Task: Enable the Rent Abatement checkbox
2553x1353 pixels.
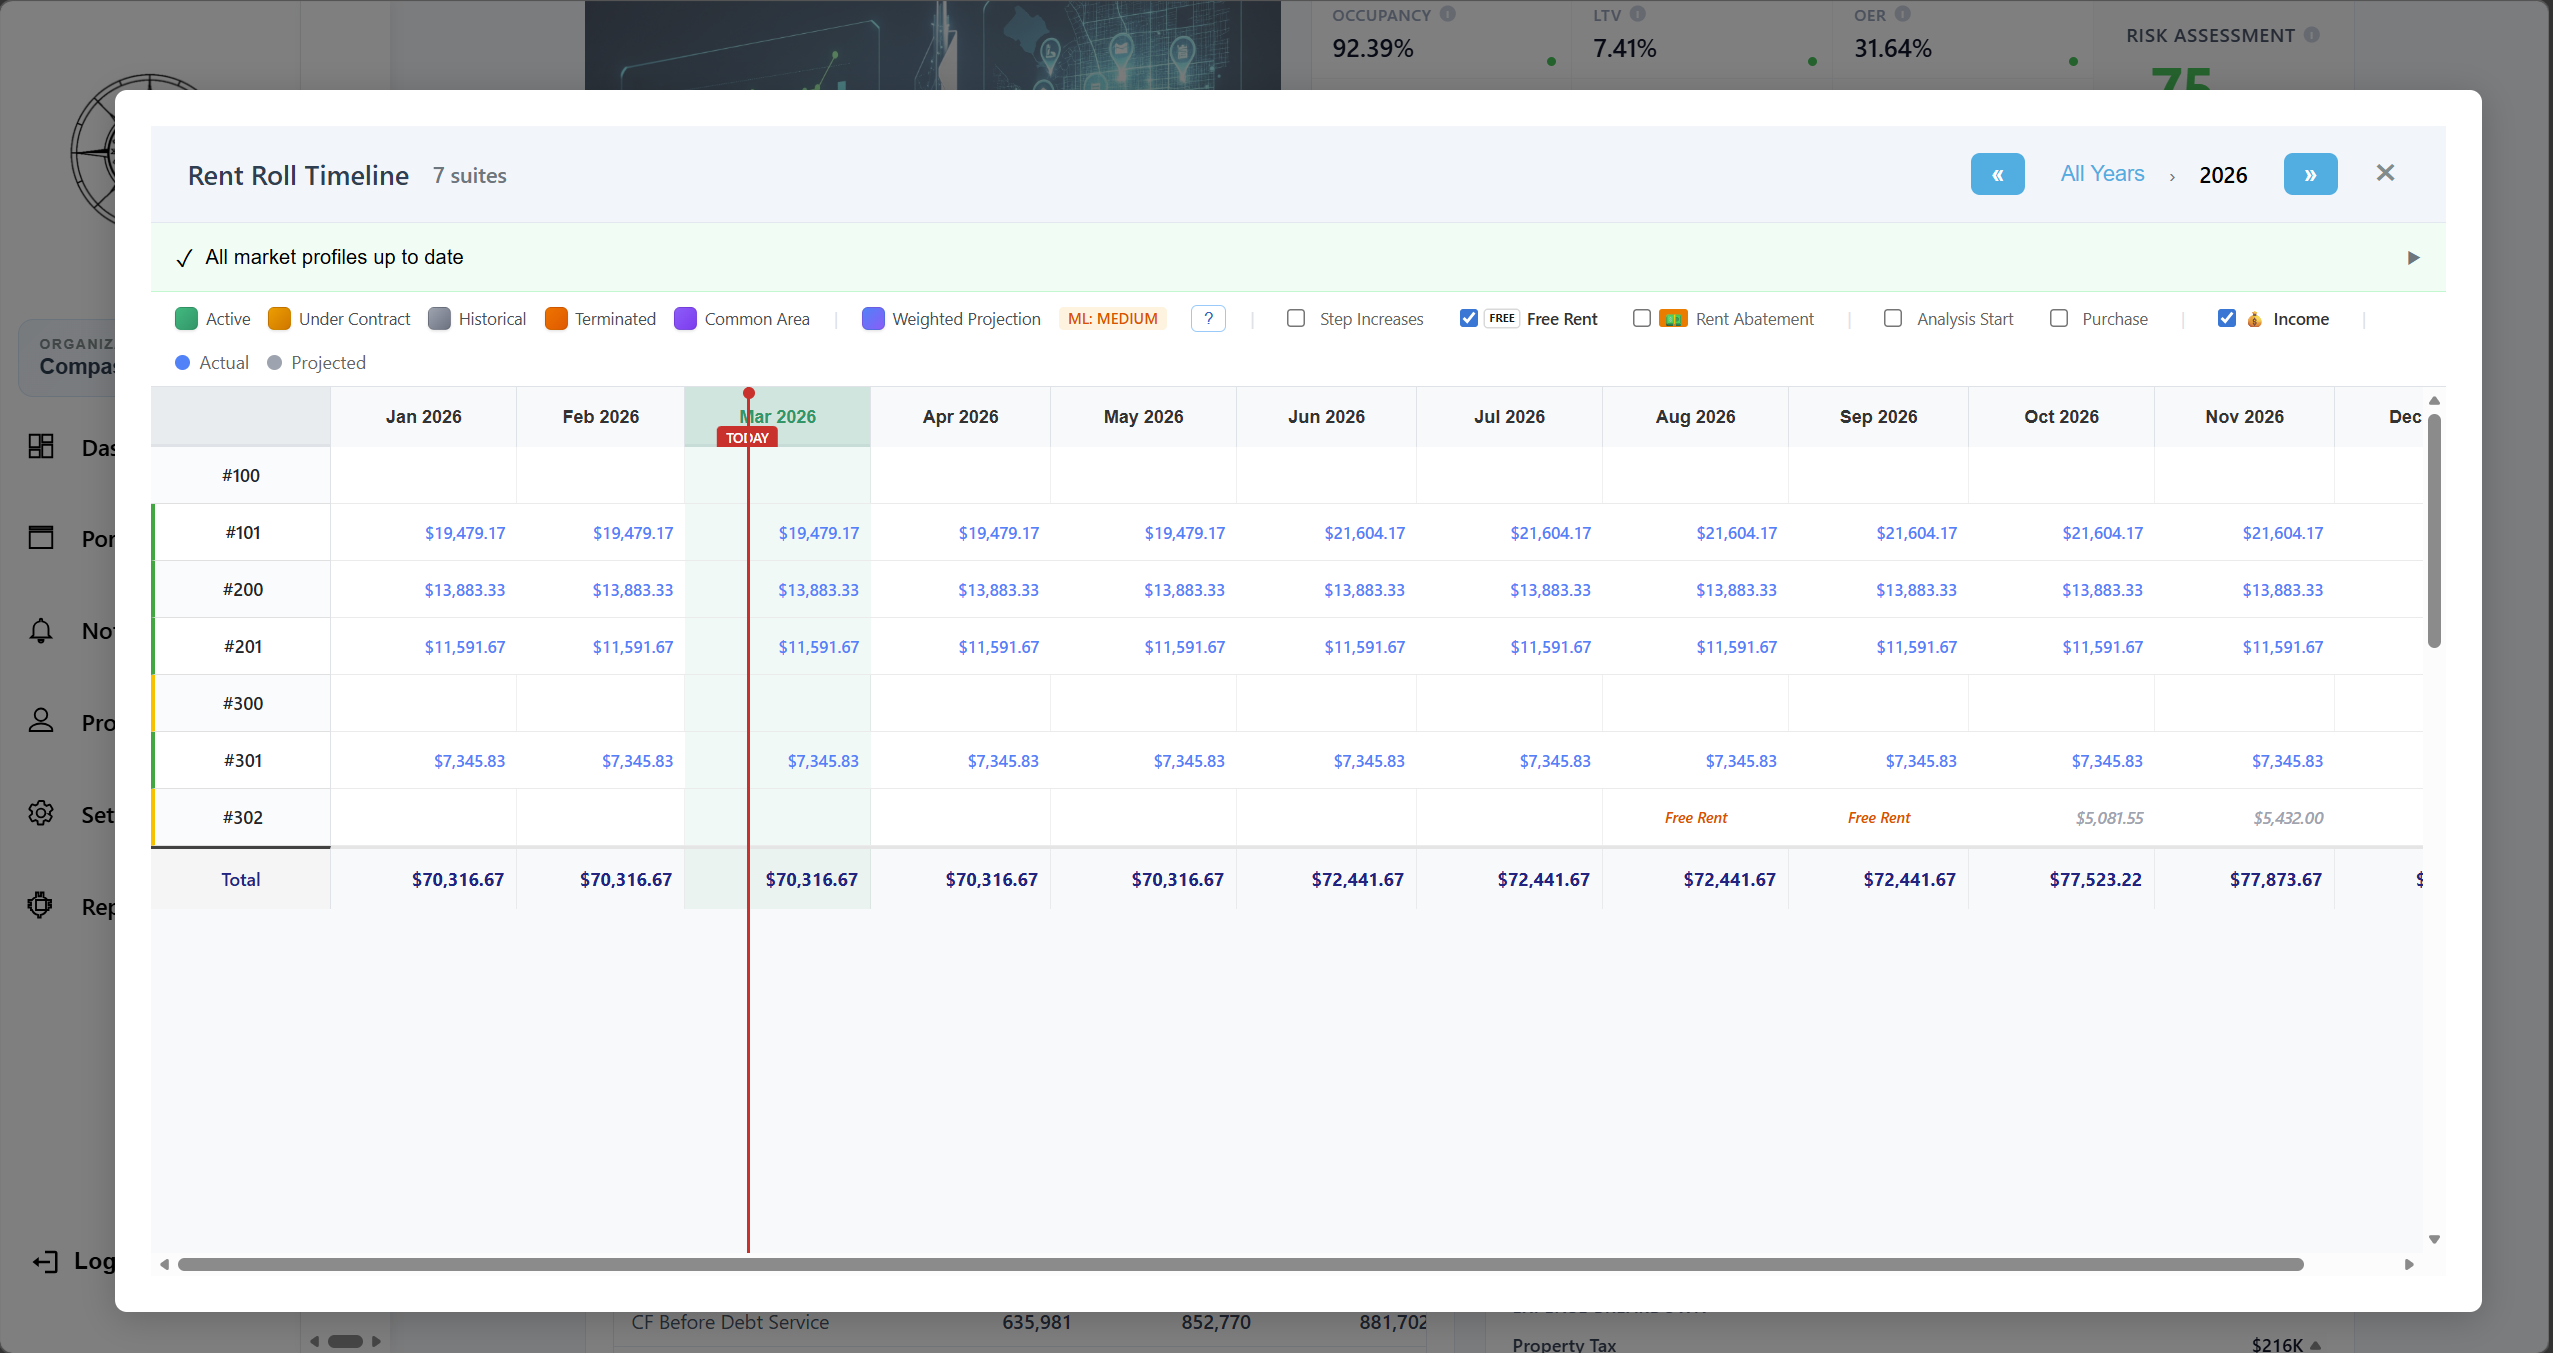Action: [1641, 318]
